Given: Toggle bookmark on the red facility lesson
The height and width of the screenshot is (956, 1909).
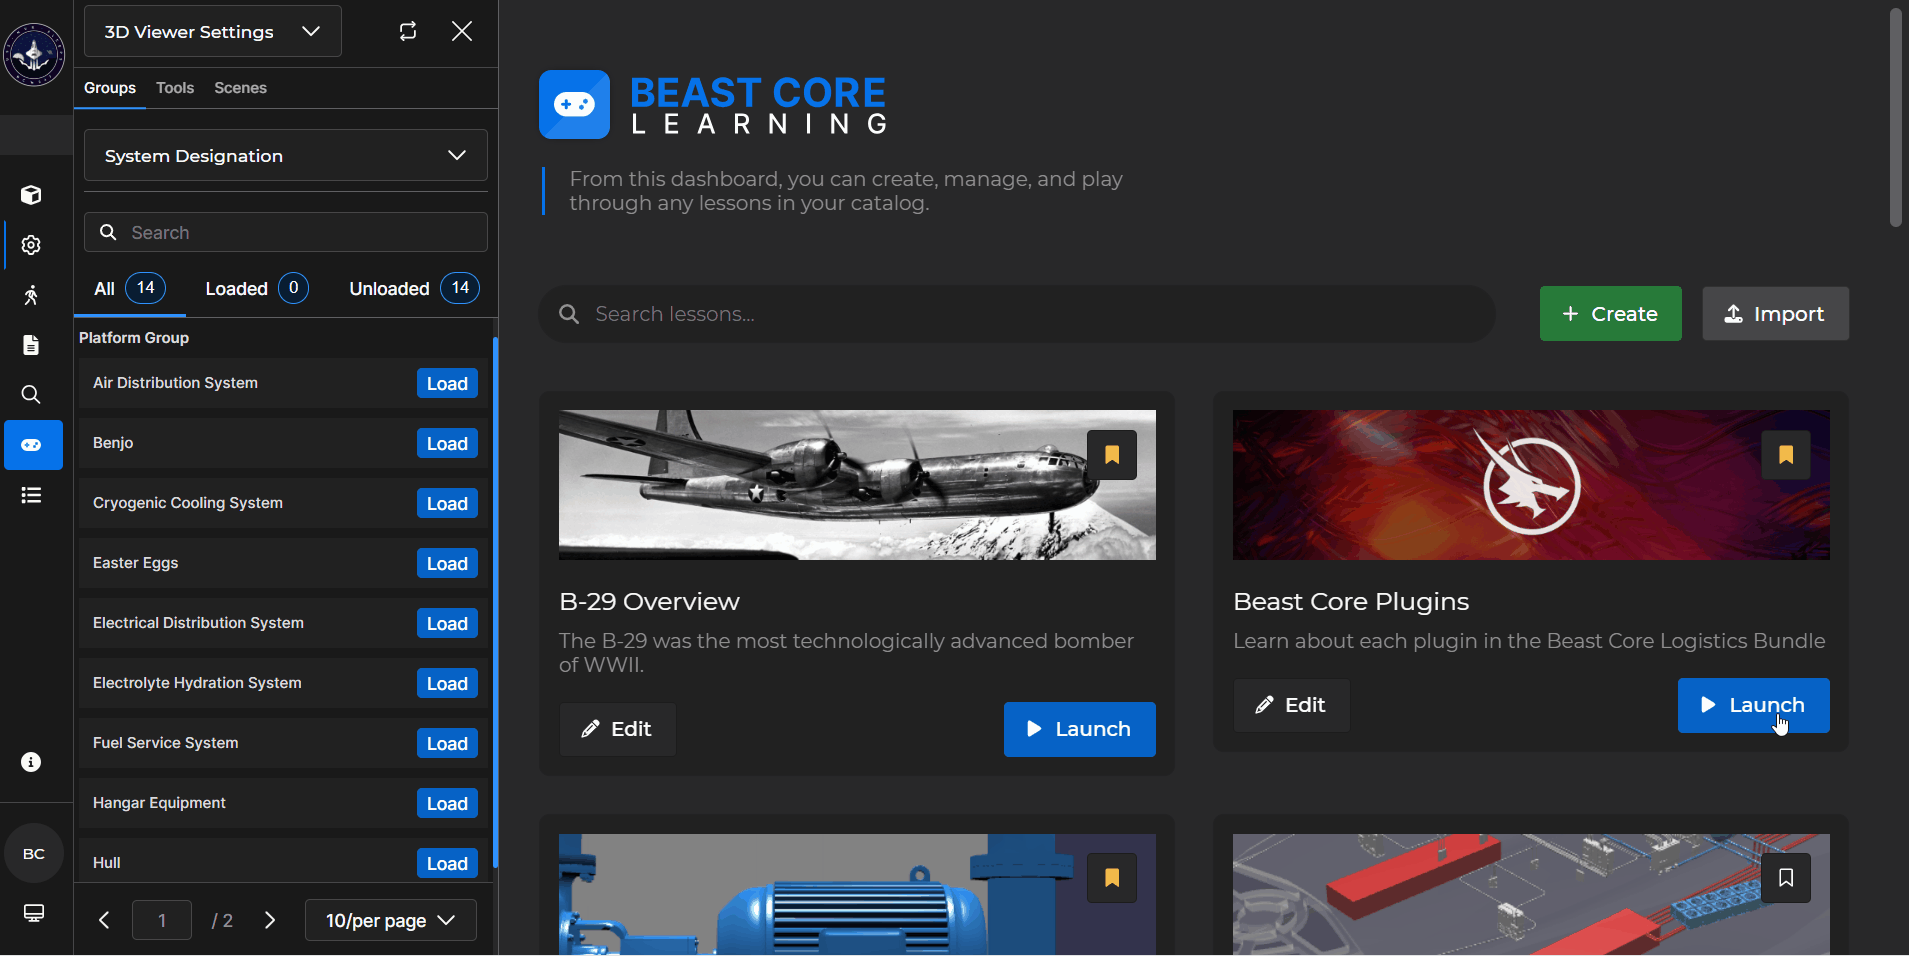Looking at the screenshot, I should (1786, 878).
